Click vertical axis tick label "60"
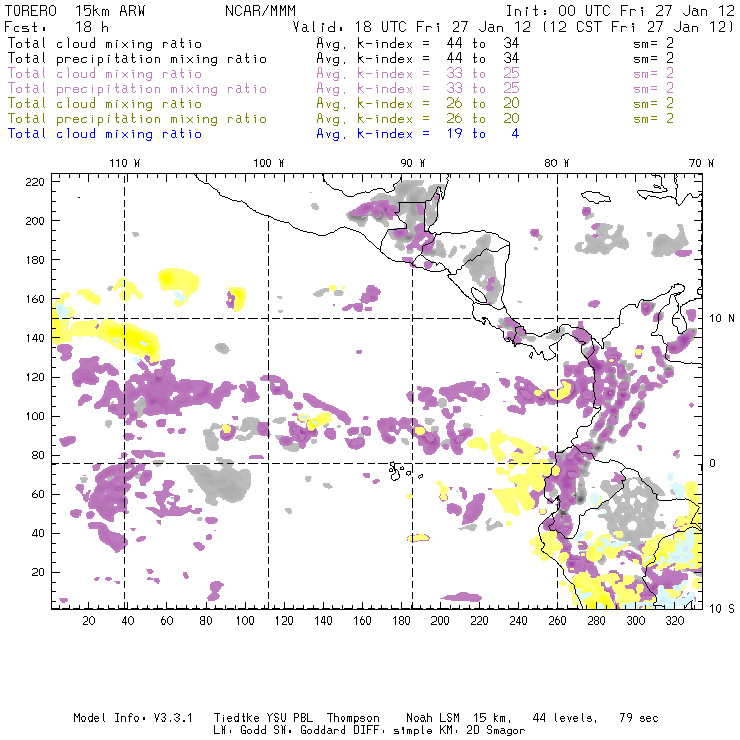Viewport: 740px width, 740px height. pos(38,494)
